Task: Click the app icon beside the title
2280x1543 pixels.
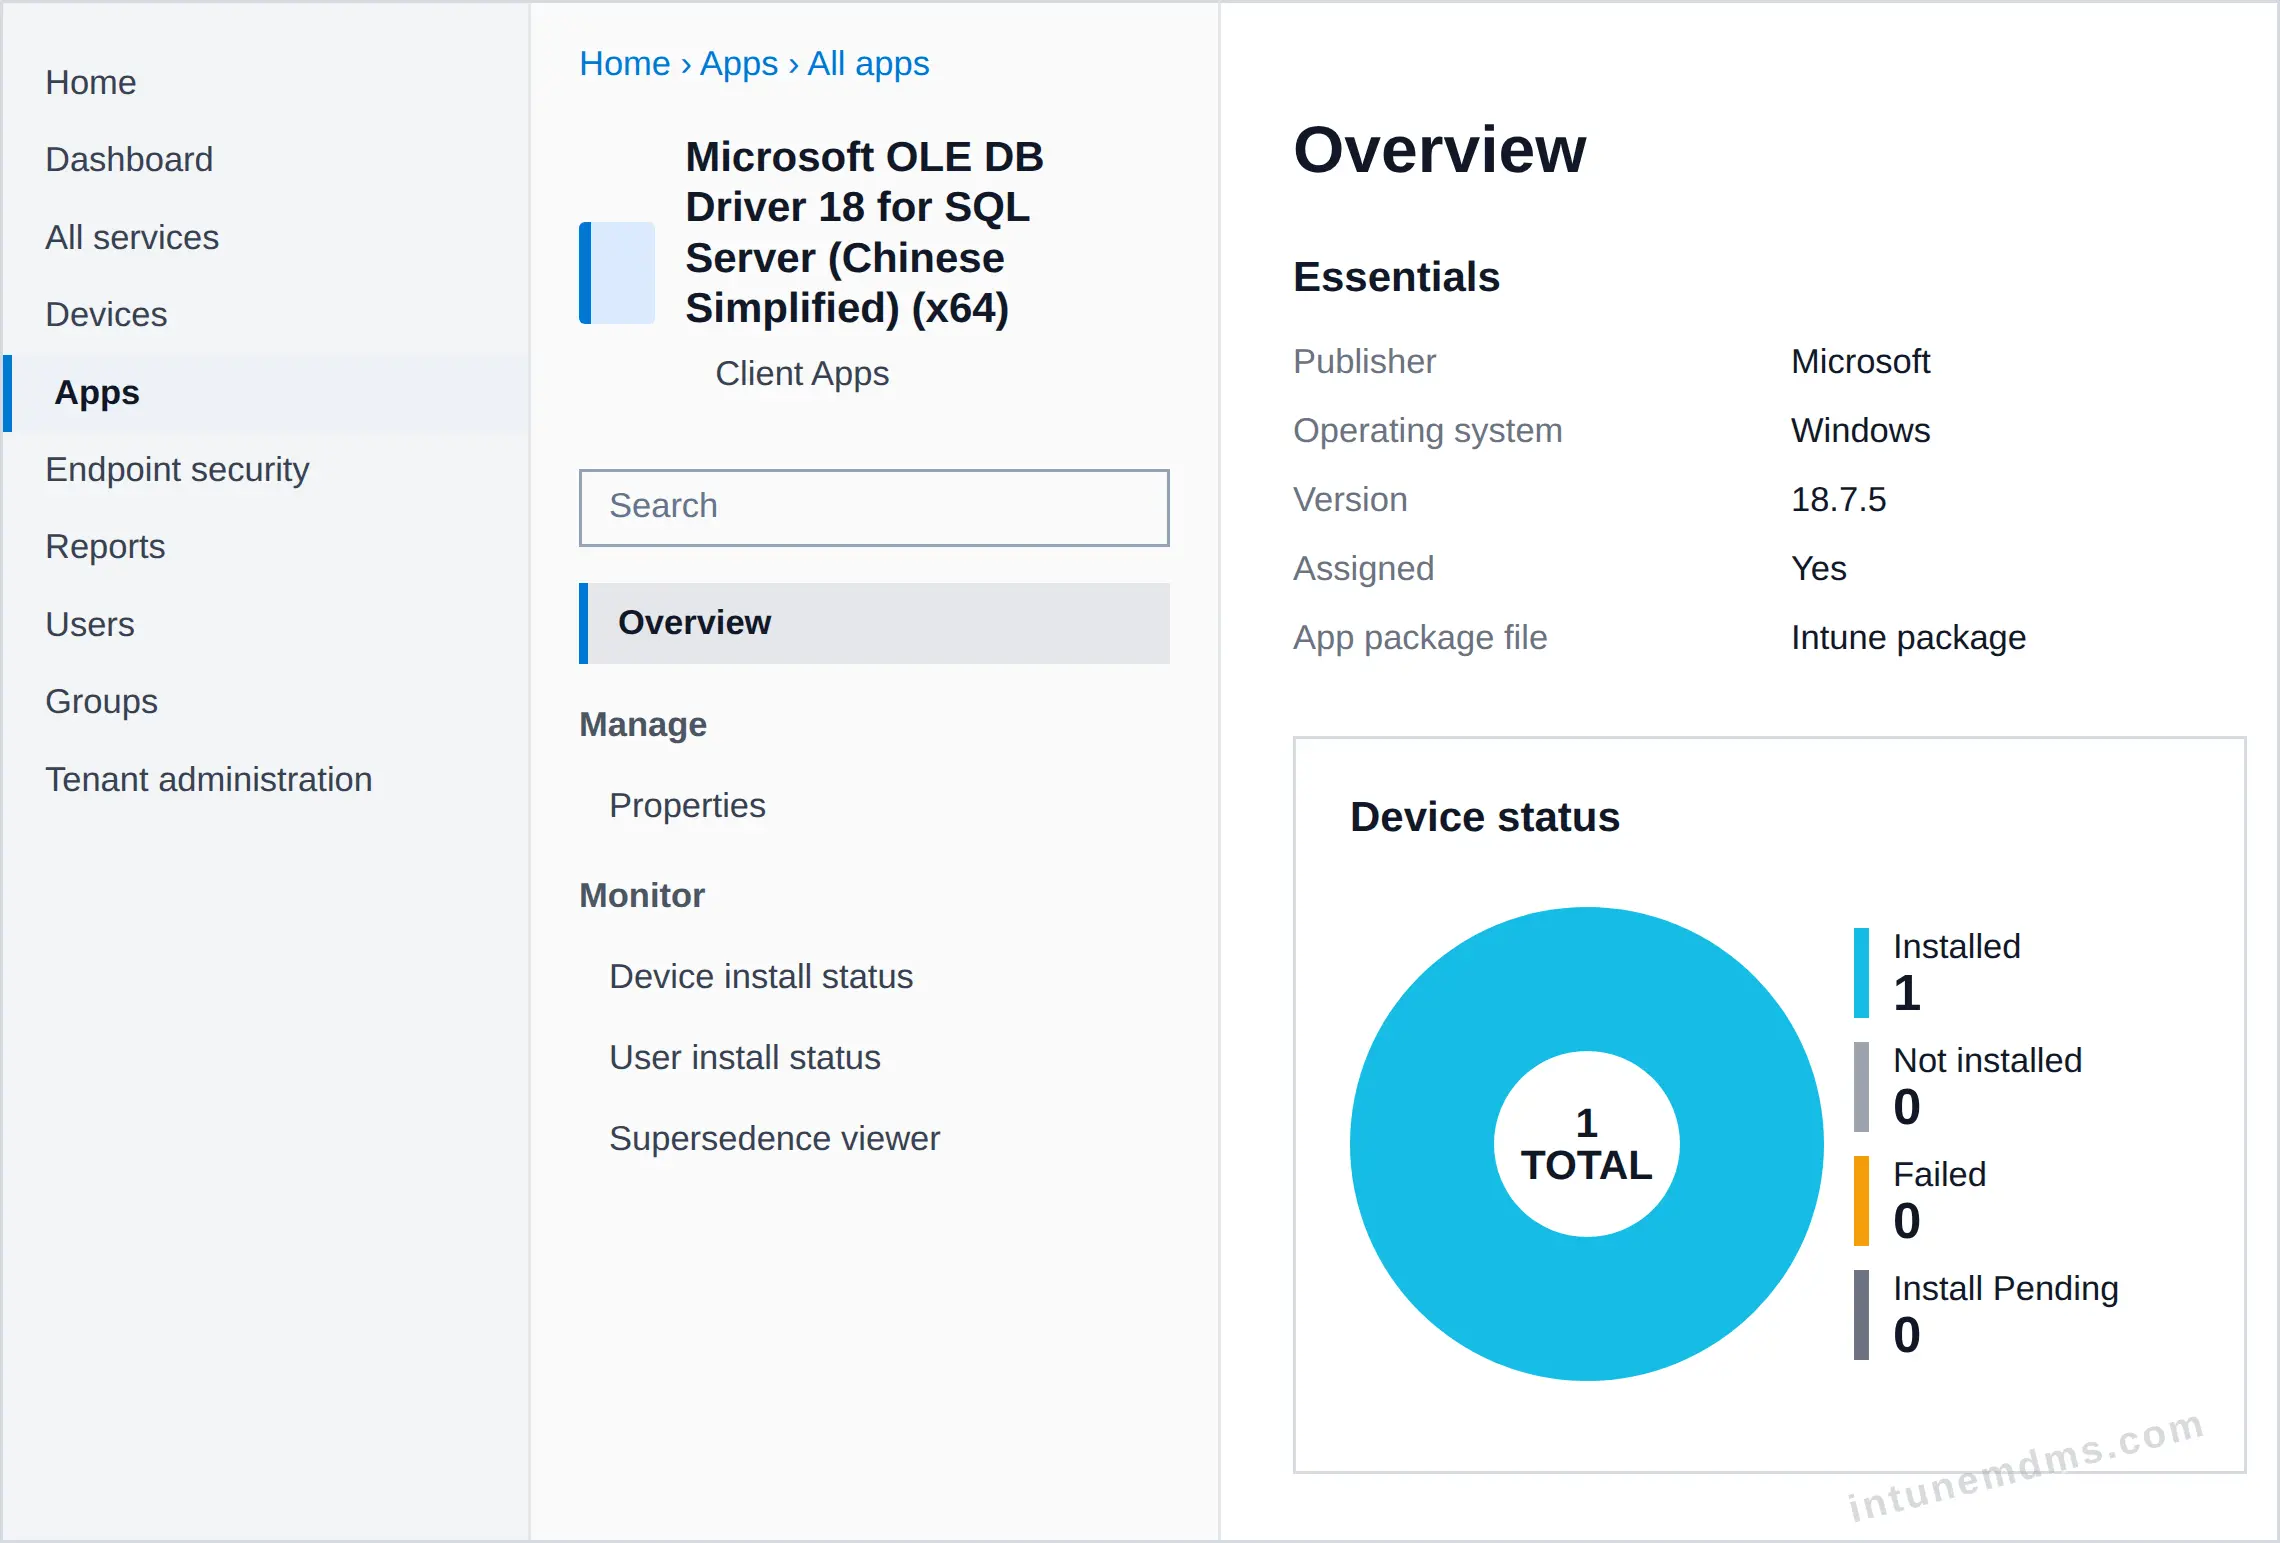Action: tap(617, 273)
